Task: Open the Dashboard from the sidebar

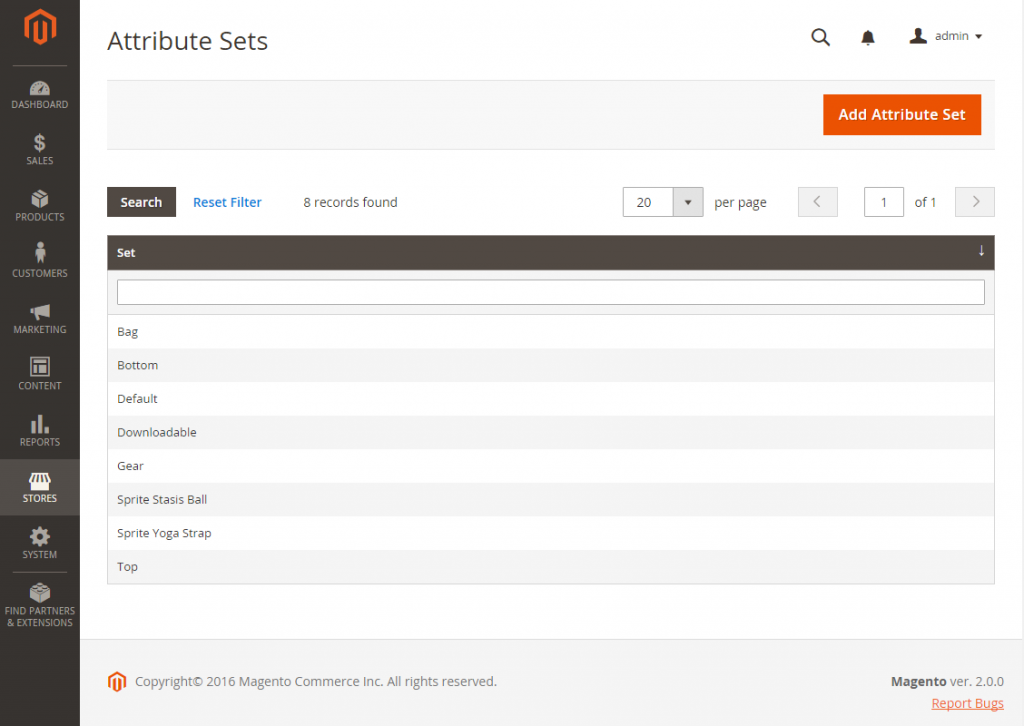Action: point(40,94)
